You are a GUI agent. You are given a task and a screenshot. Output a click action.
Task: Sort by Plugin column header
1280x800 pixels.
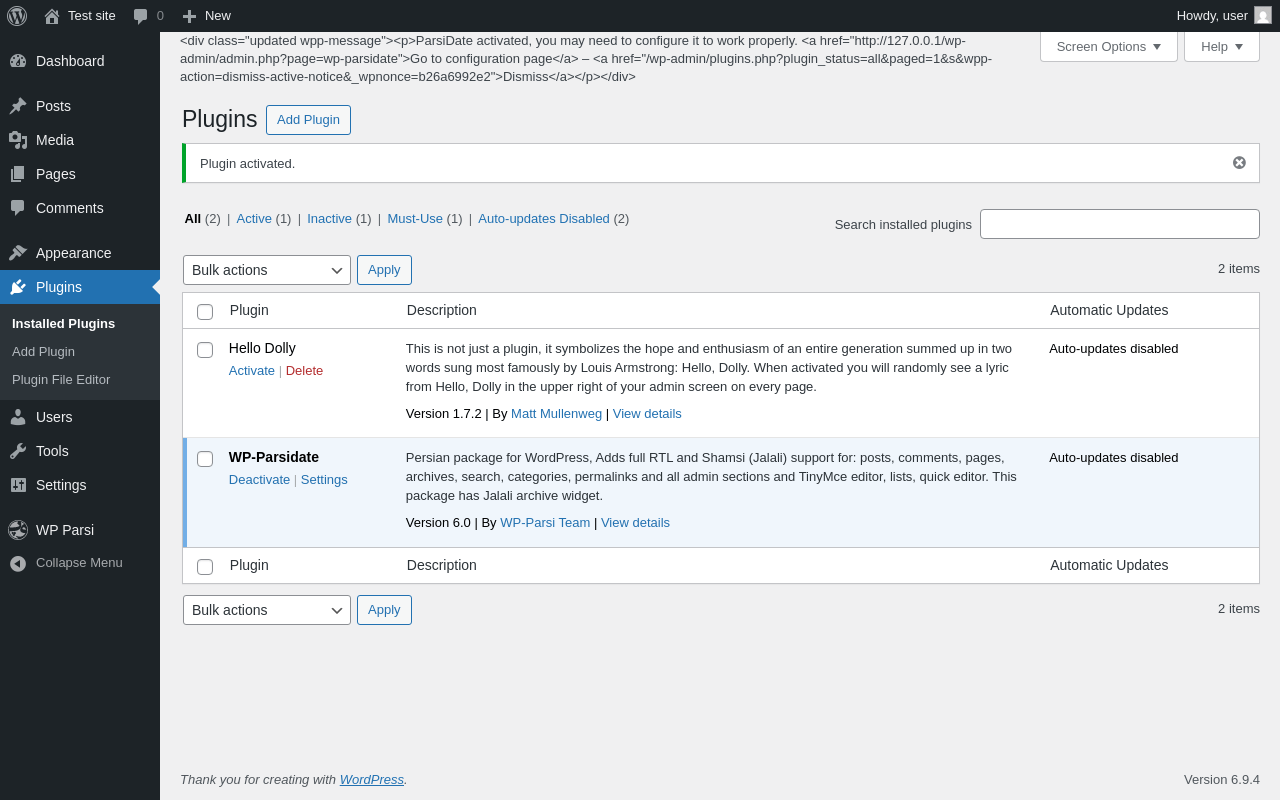click(x=249, y=310)
